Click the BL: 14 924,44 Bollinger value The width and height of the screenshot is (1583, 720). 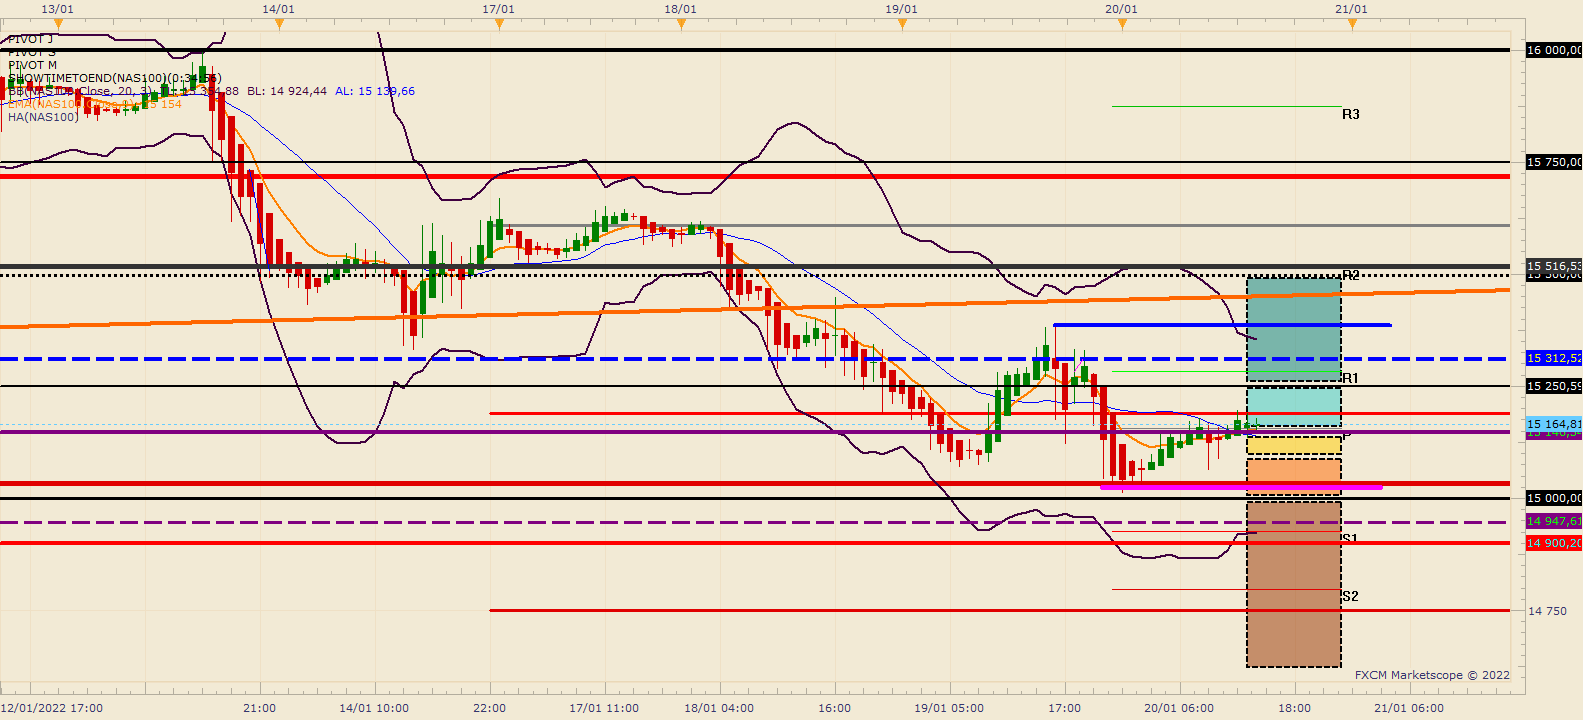click(287, 91)
